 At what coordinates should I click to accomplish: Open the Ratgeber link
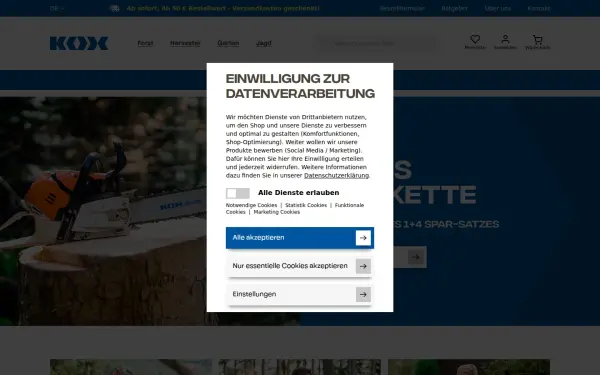pos(455,8)
